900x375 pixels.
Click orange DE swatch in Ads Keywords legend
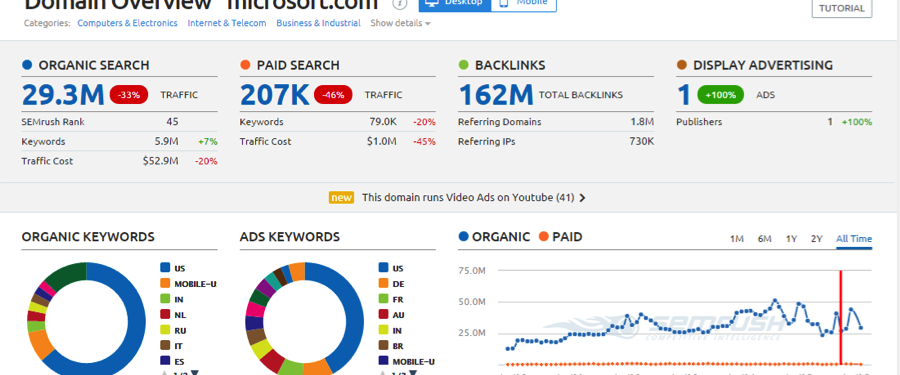coord(383,283)
